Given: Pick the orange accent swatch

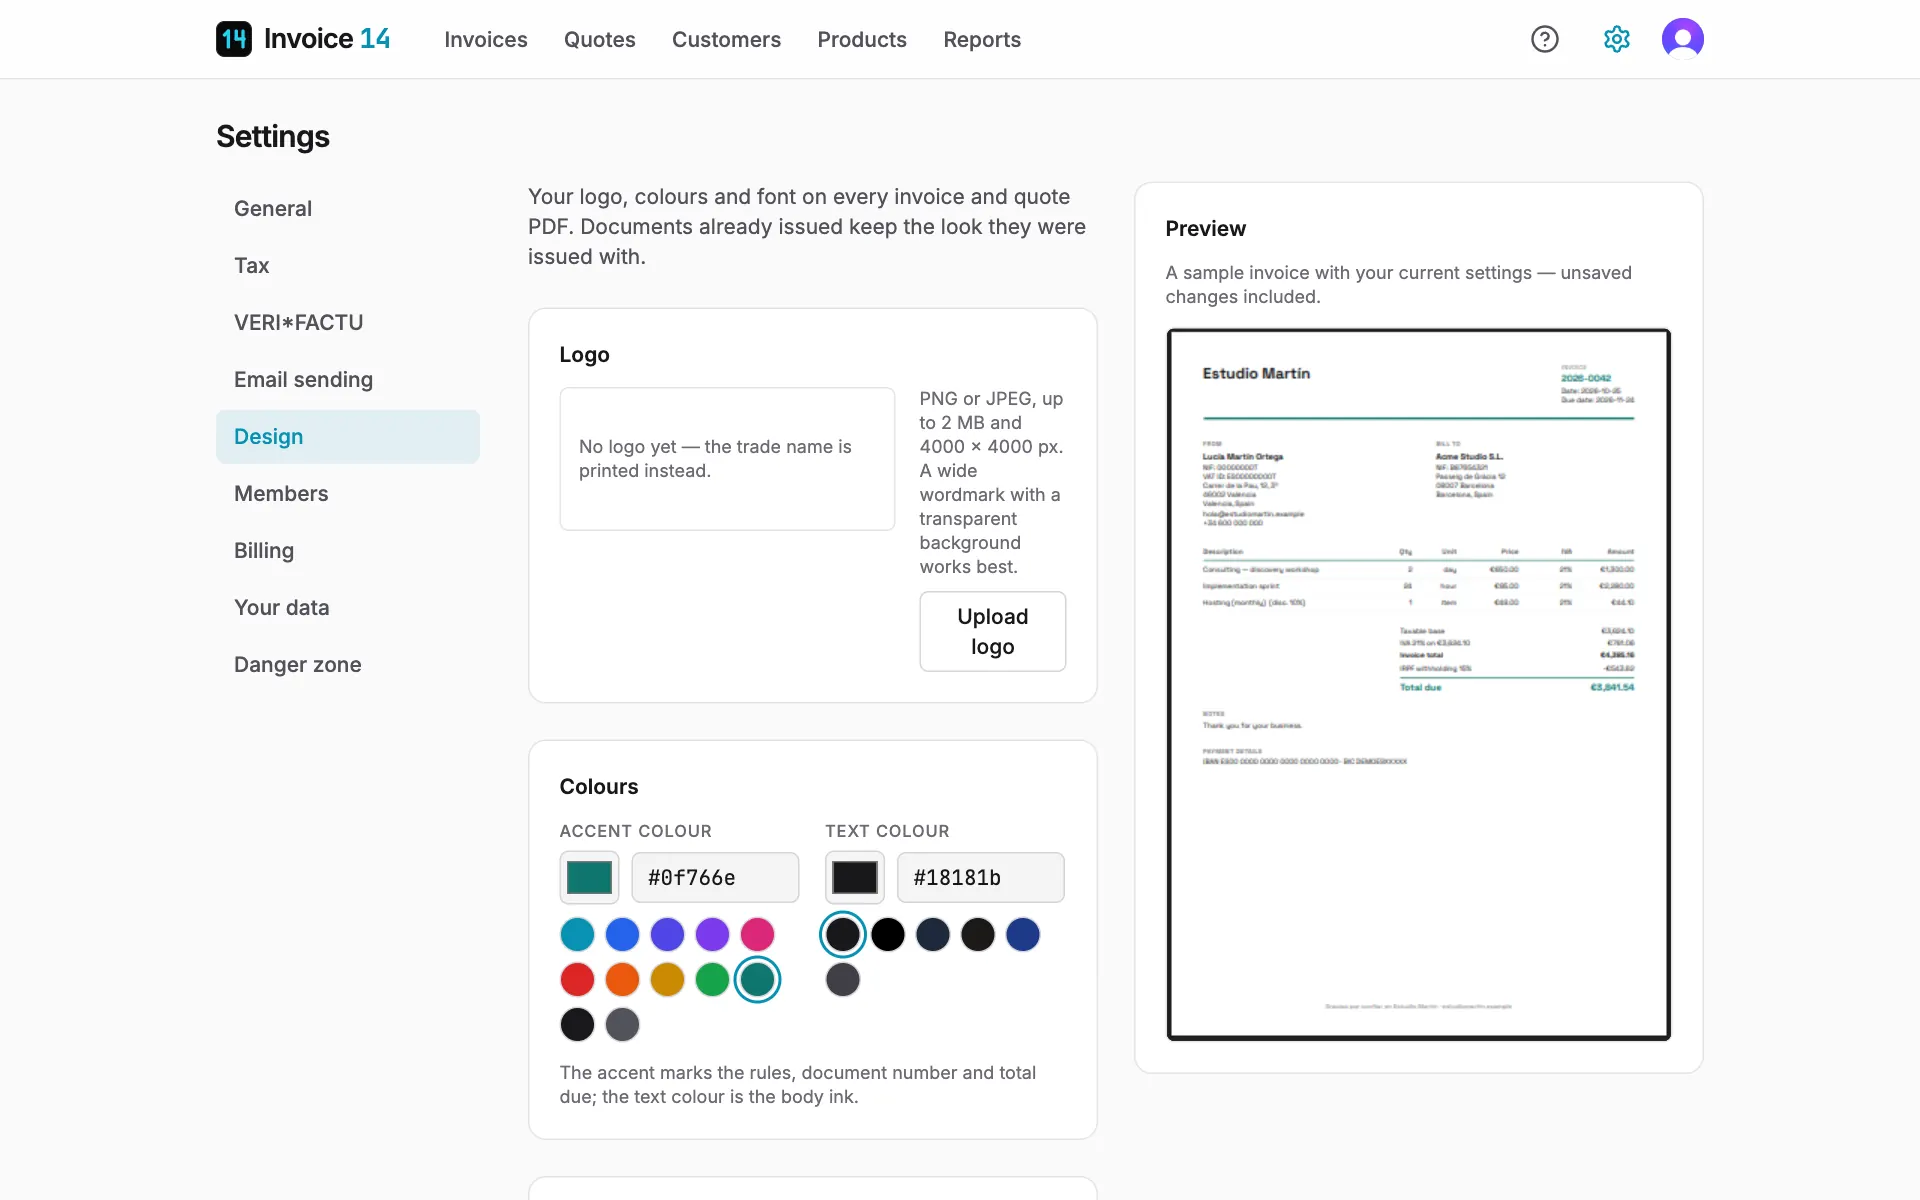Looking at the screenshot, I should pos(622,980).
